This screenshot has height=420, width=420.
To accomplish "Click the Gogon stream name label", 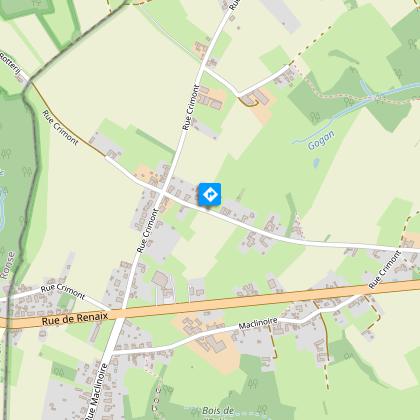I will pyautogui.click(x=321, y=140).
